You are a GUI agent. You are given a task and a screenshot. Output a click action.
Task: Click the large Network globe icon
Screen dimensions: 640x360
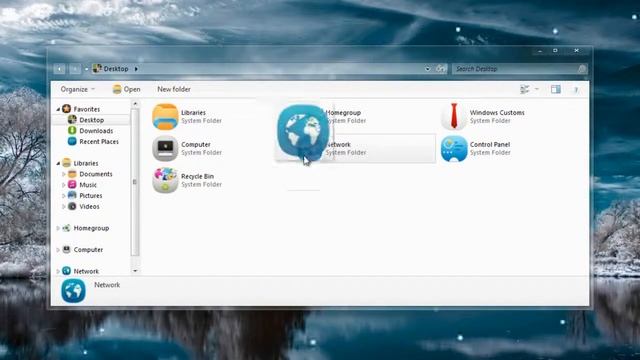pos(302,131)
